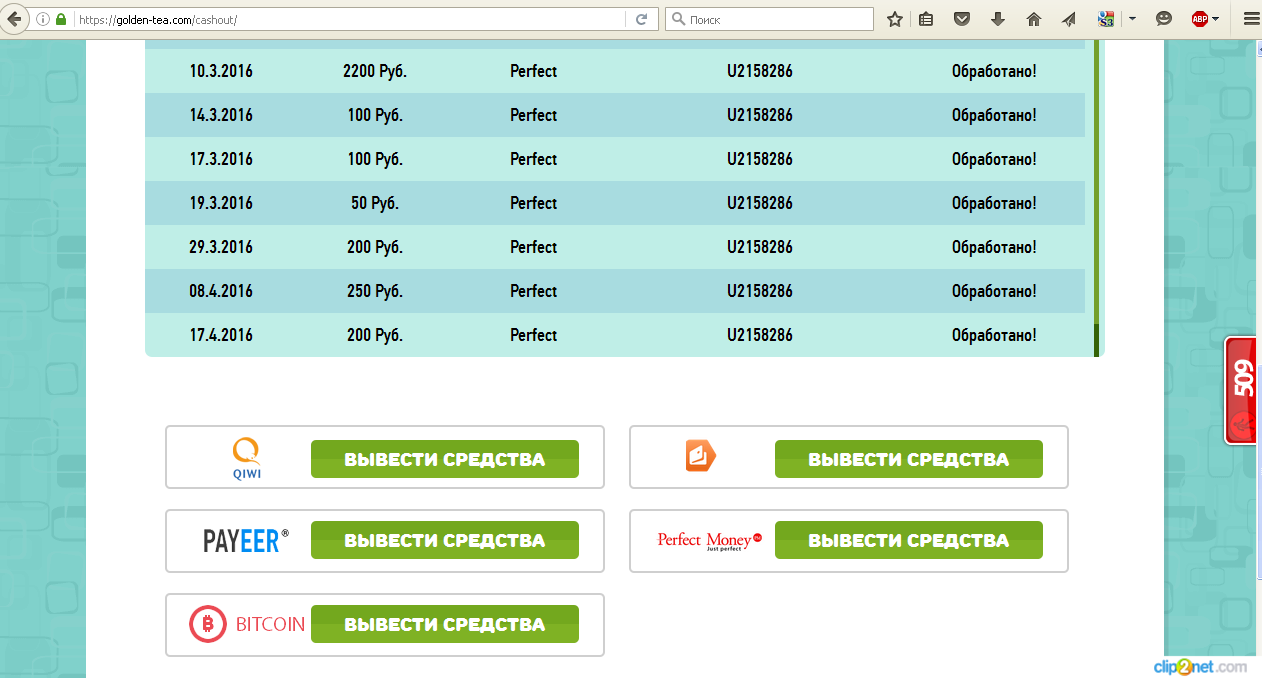Open the Adblock Plus icon
This screenshot has width=1262, height=678.
pyautogui.click(x=1200, y=19)
